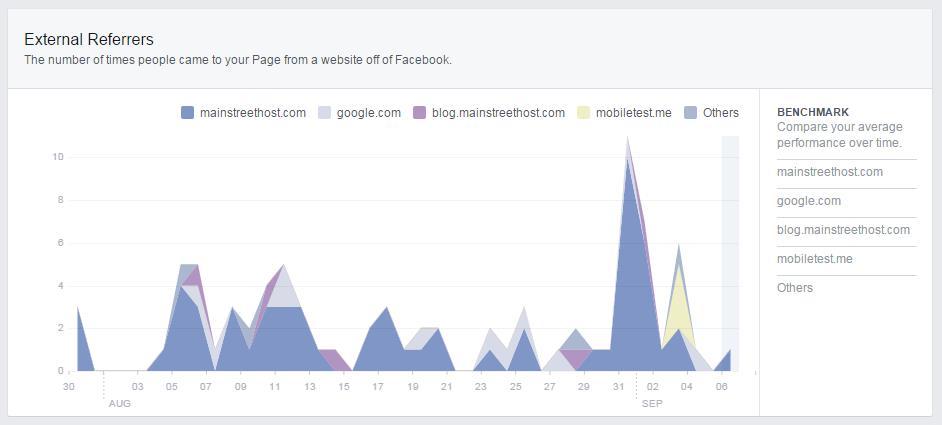Select google.com in Benchmark list
The width and height of the screenshot is (942, 425).
808,201
